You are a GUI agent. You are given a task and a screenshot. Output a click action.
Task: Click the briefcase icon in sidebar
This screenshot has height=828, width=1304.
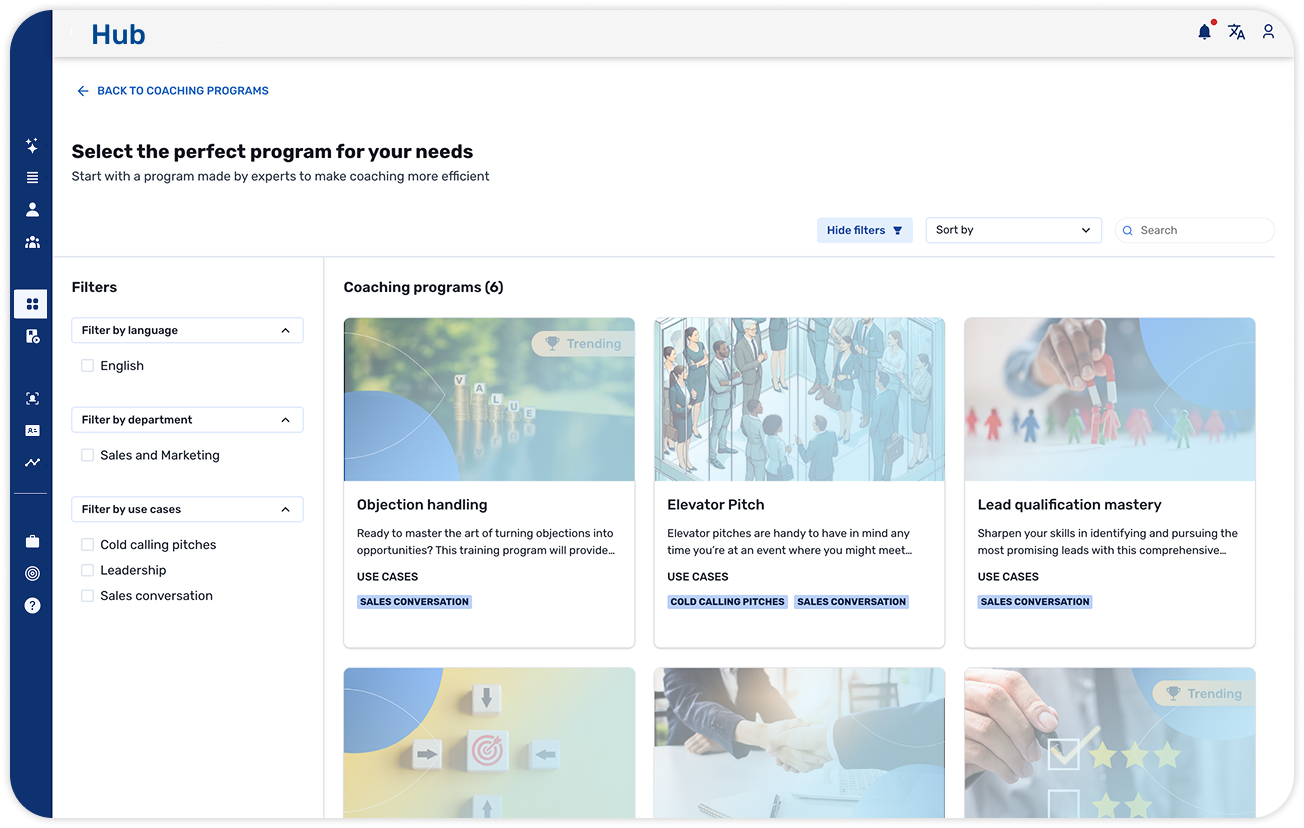[x=32, y=541]
